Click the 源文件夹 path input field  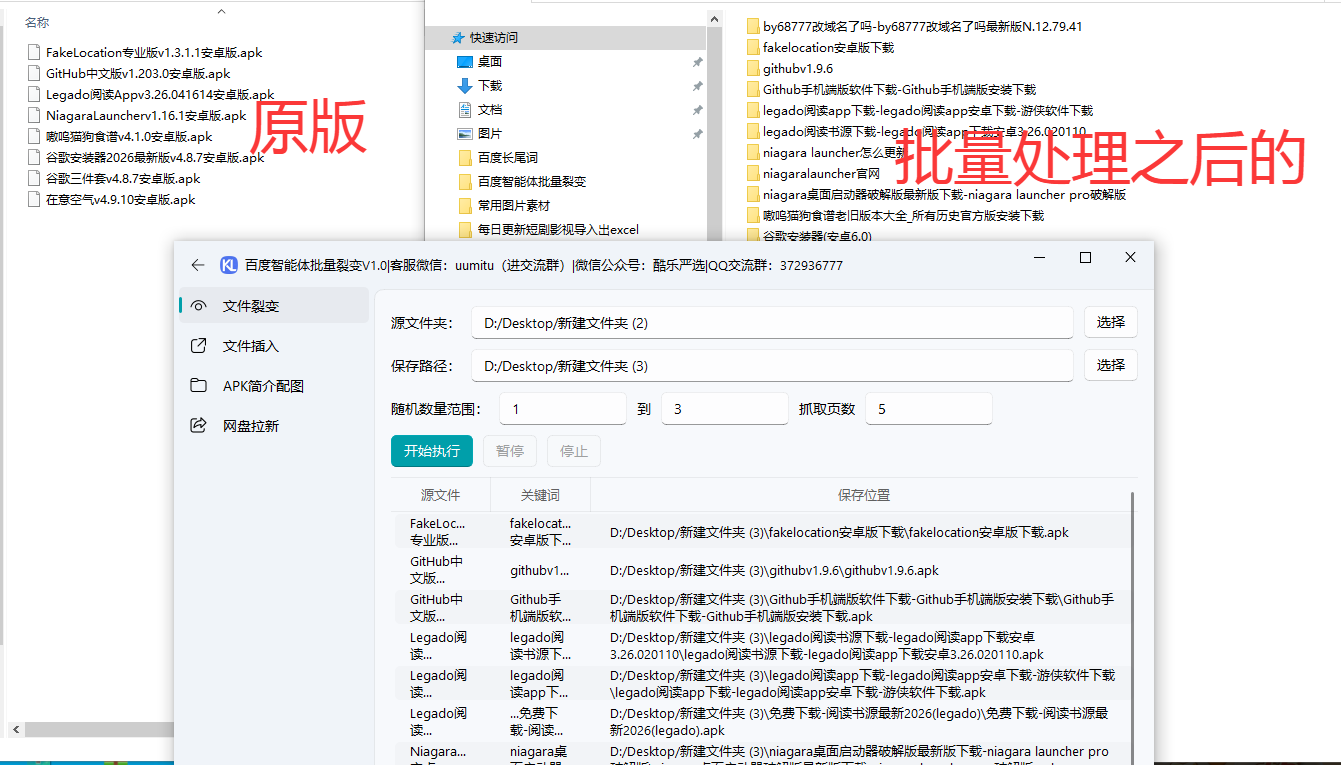(x=772, y=323)
